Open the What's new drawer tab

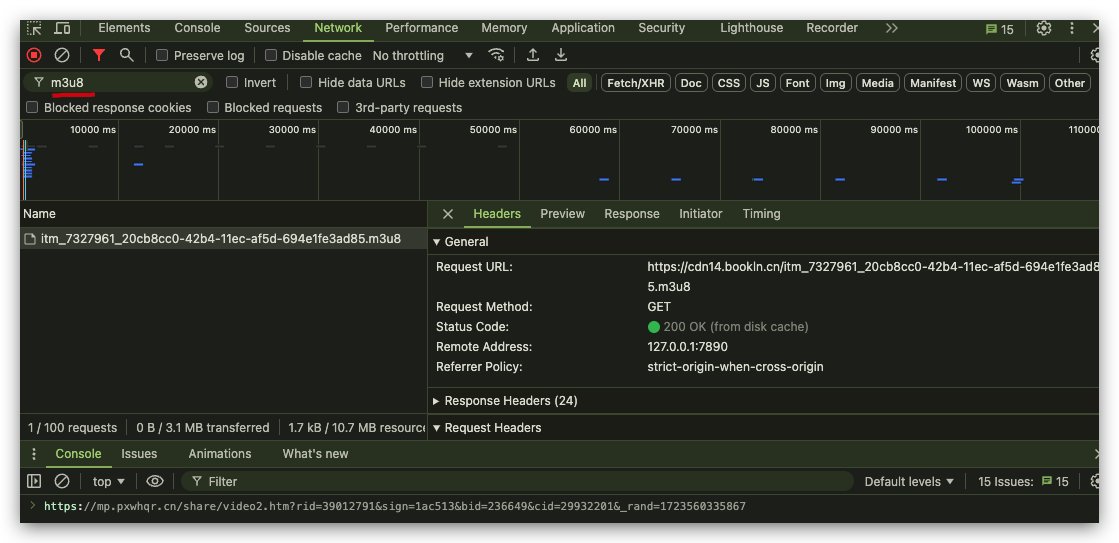tap(315, 454)
